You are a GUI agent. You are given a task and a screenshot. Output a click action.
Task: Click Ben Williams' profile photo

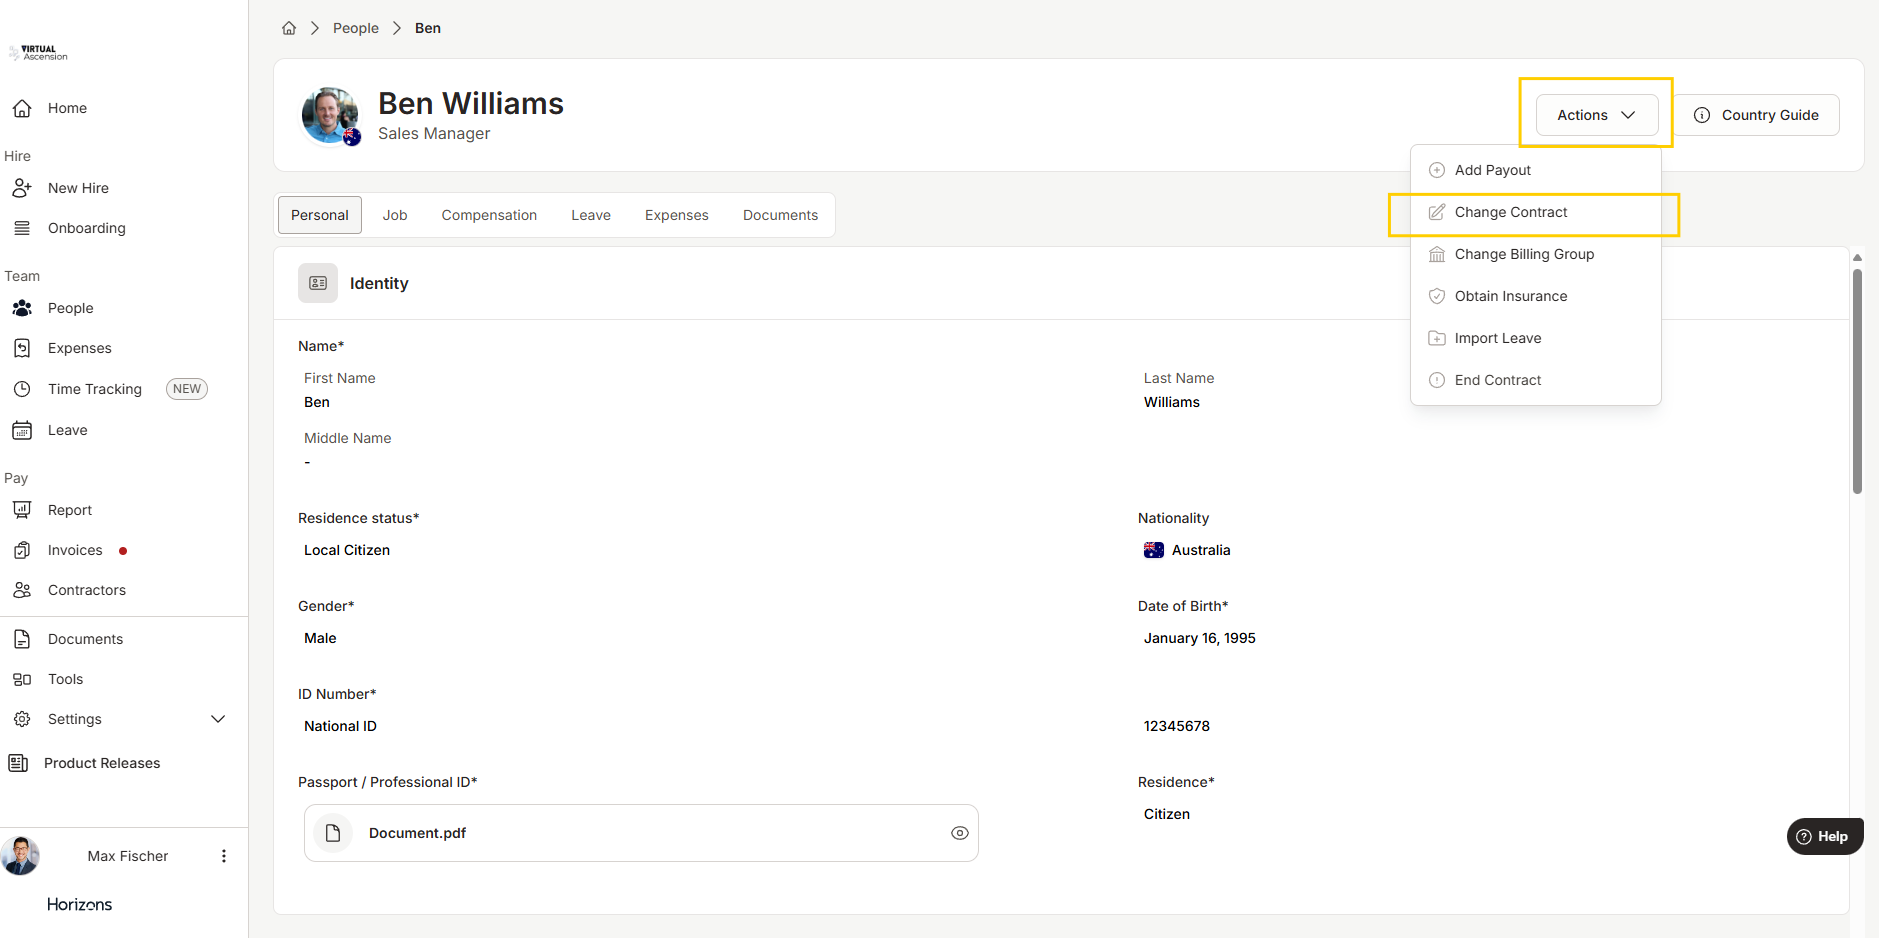[329, 115]
